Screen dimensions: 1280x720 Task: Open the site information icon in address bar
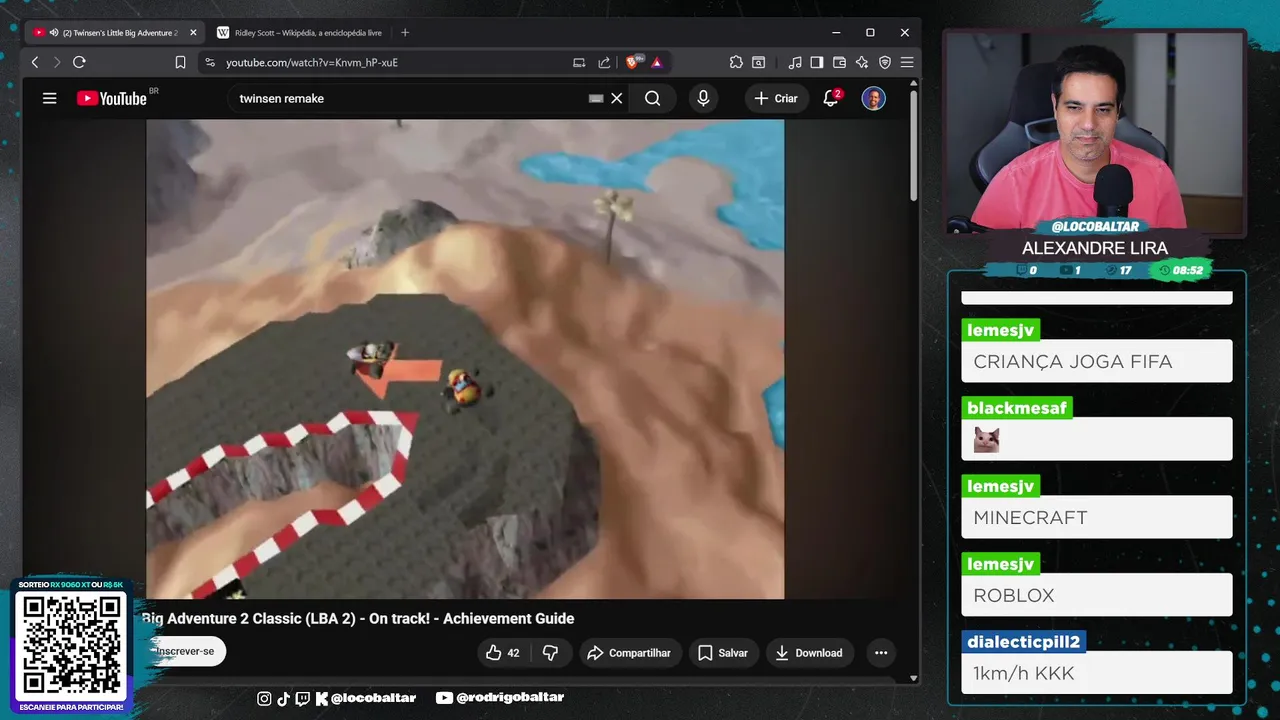tap(209, 62)
